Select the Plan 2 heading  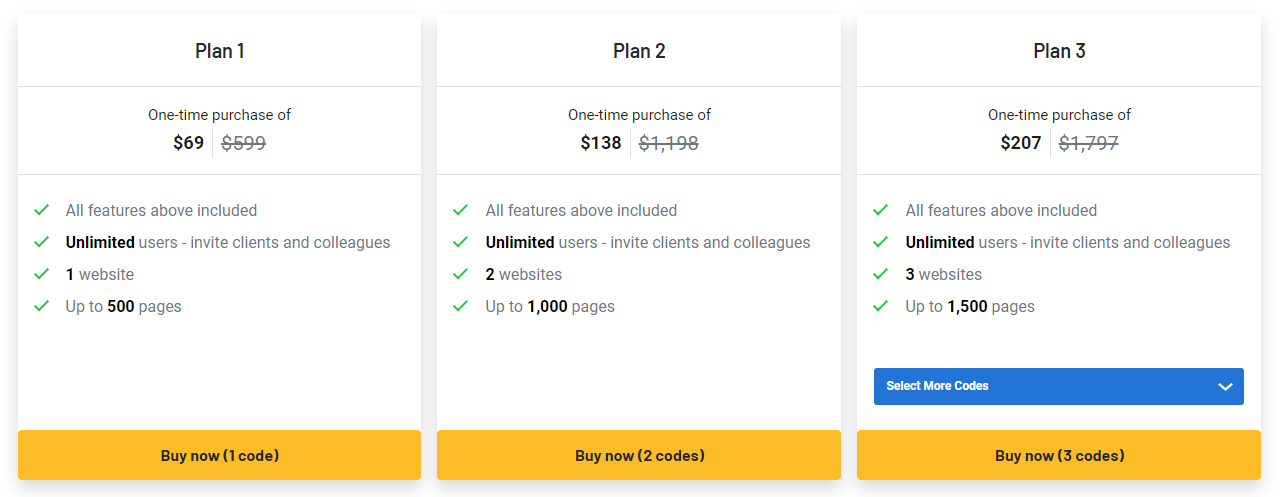pyautogui.click(x=639, y=51)
